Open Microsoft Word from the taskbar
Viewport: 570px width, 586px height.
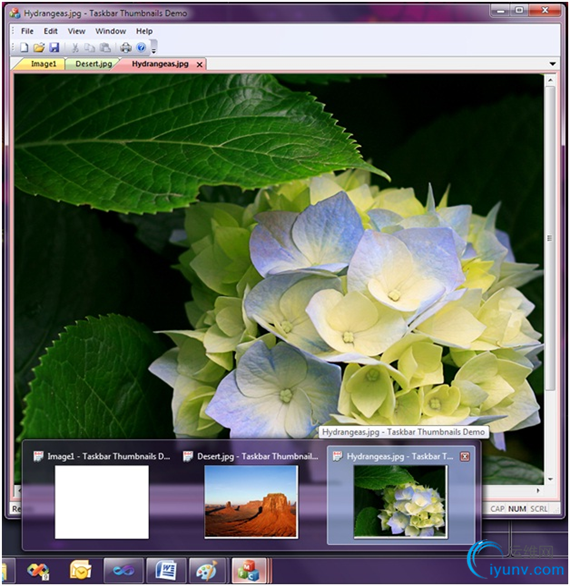166,570
